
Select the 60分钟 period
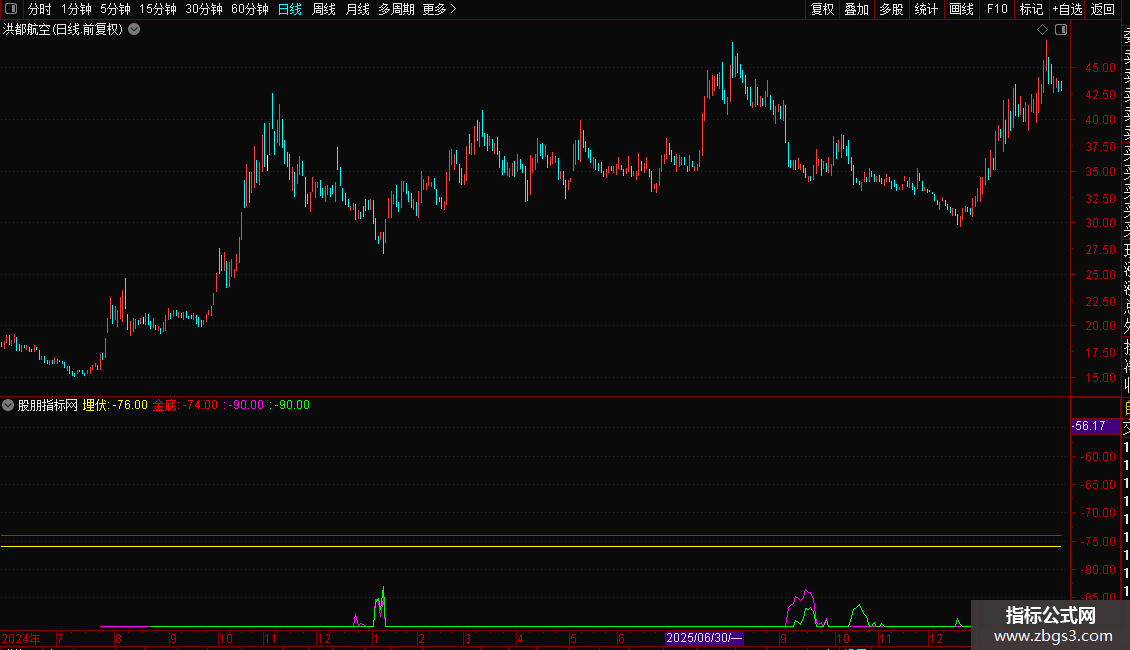click(249, 9)
